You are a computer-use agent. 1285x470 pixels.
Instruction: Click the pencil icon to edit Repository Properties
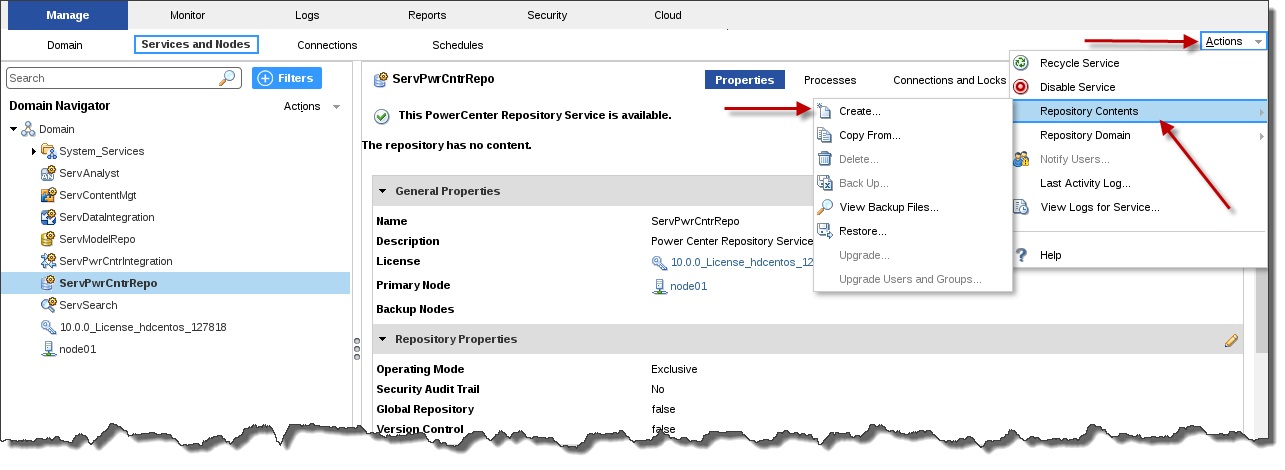point(1231,340)
